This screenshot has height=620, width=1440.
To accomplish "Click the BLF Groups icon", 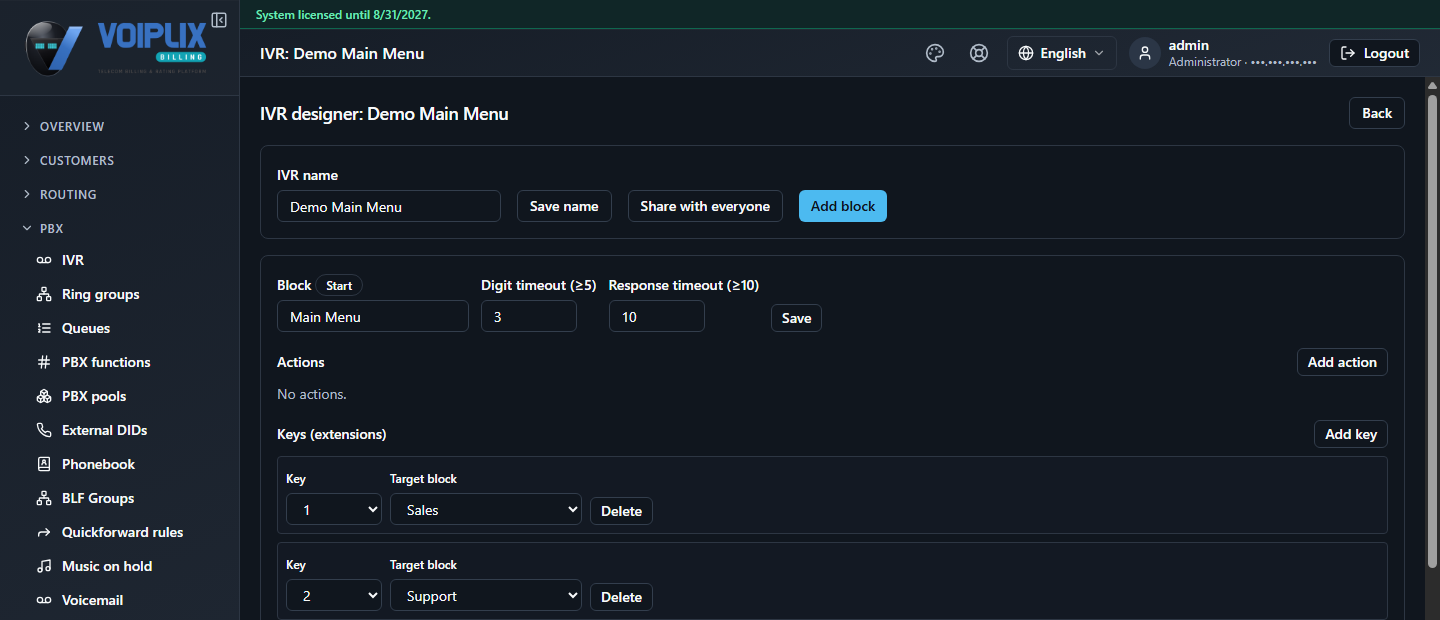I will click(44, 498).
